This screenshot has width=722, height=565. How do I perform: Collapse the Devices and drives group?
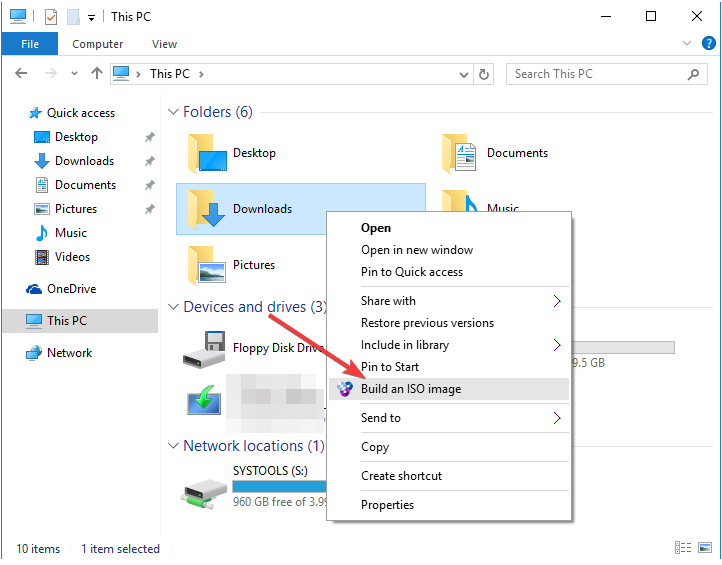click(x=173, y=307)
